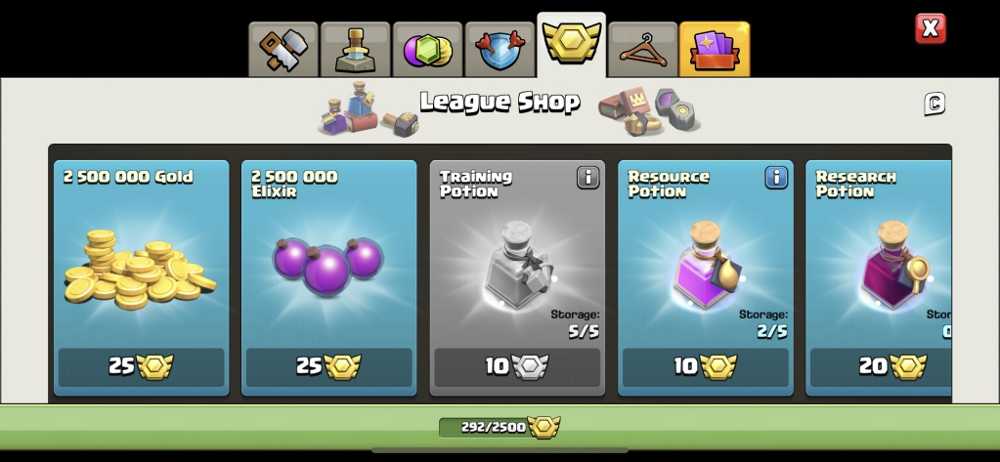Open the purple cards special offers tab
Image resolution: width=1000 pixels, height=462 pixels.
click(715, 50)
